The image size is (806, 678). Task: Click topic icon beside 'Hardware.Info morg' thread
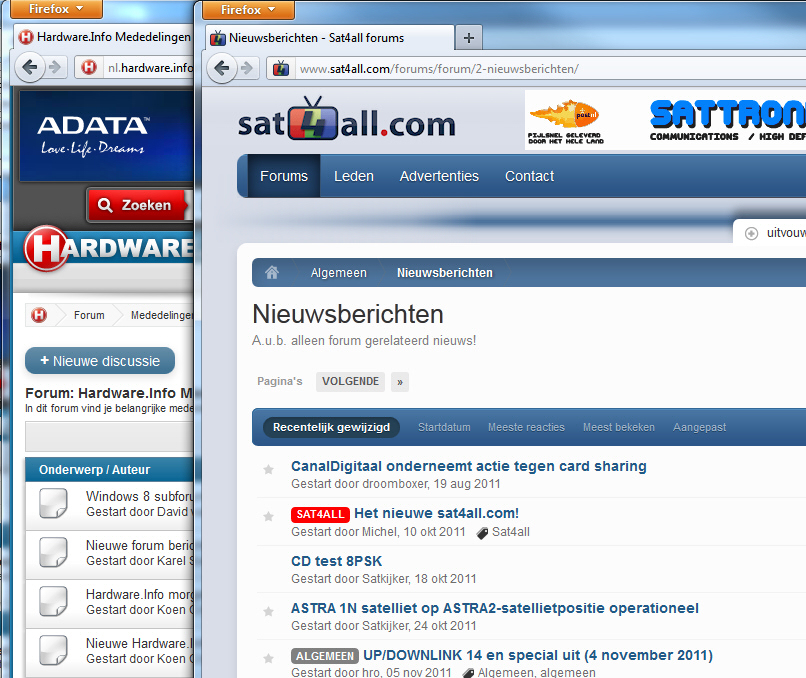tap(53, 601)
